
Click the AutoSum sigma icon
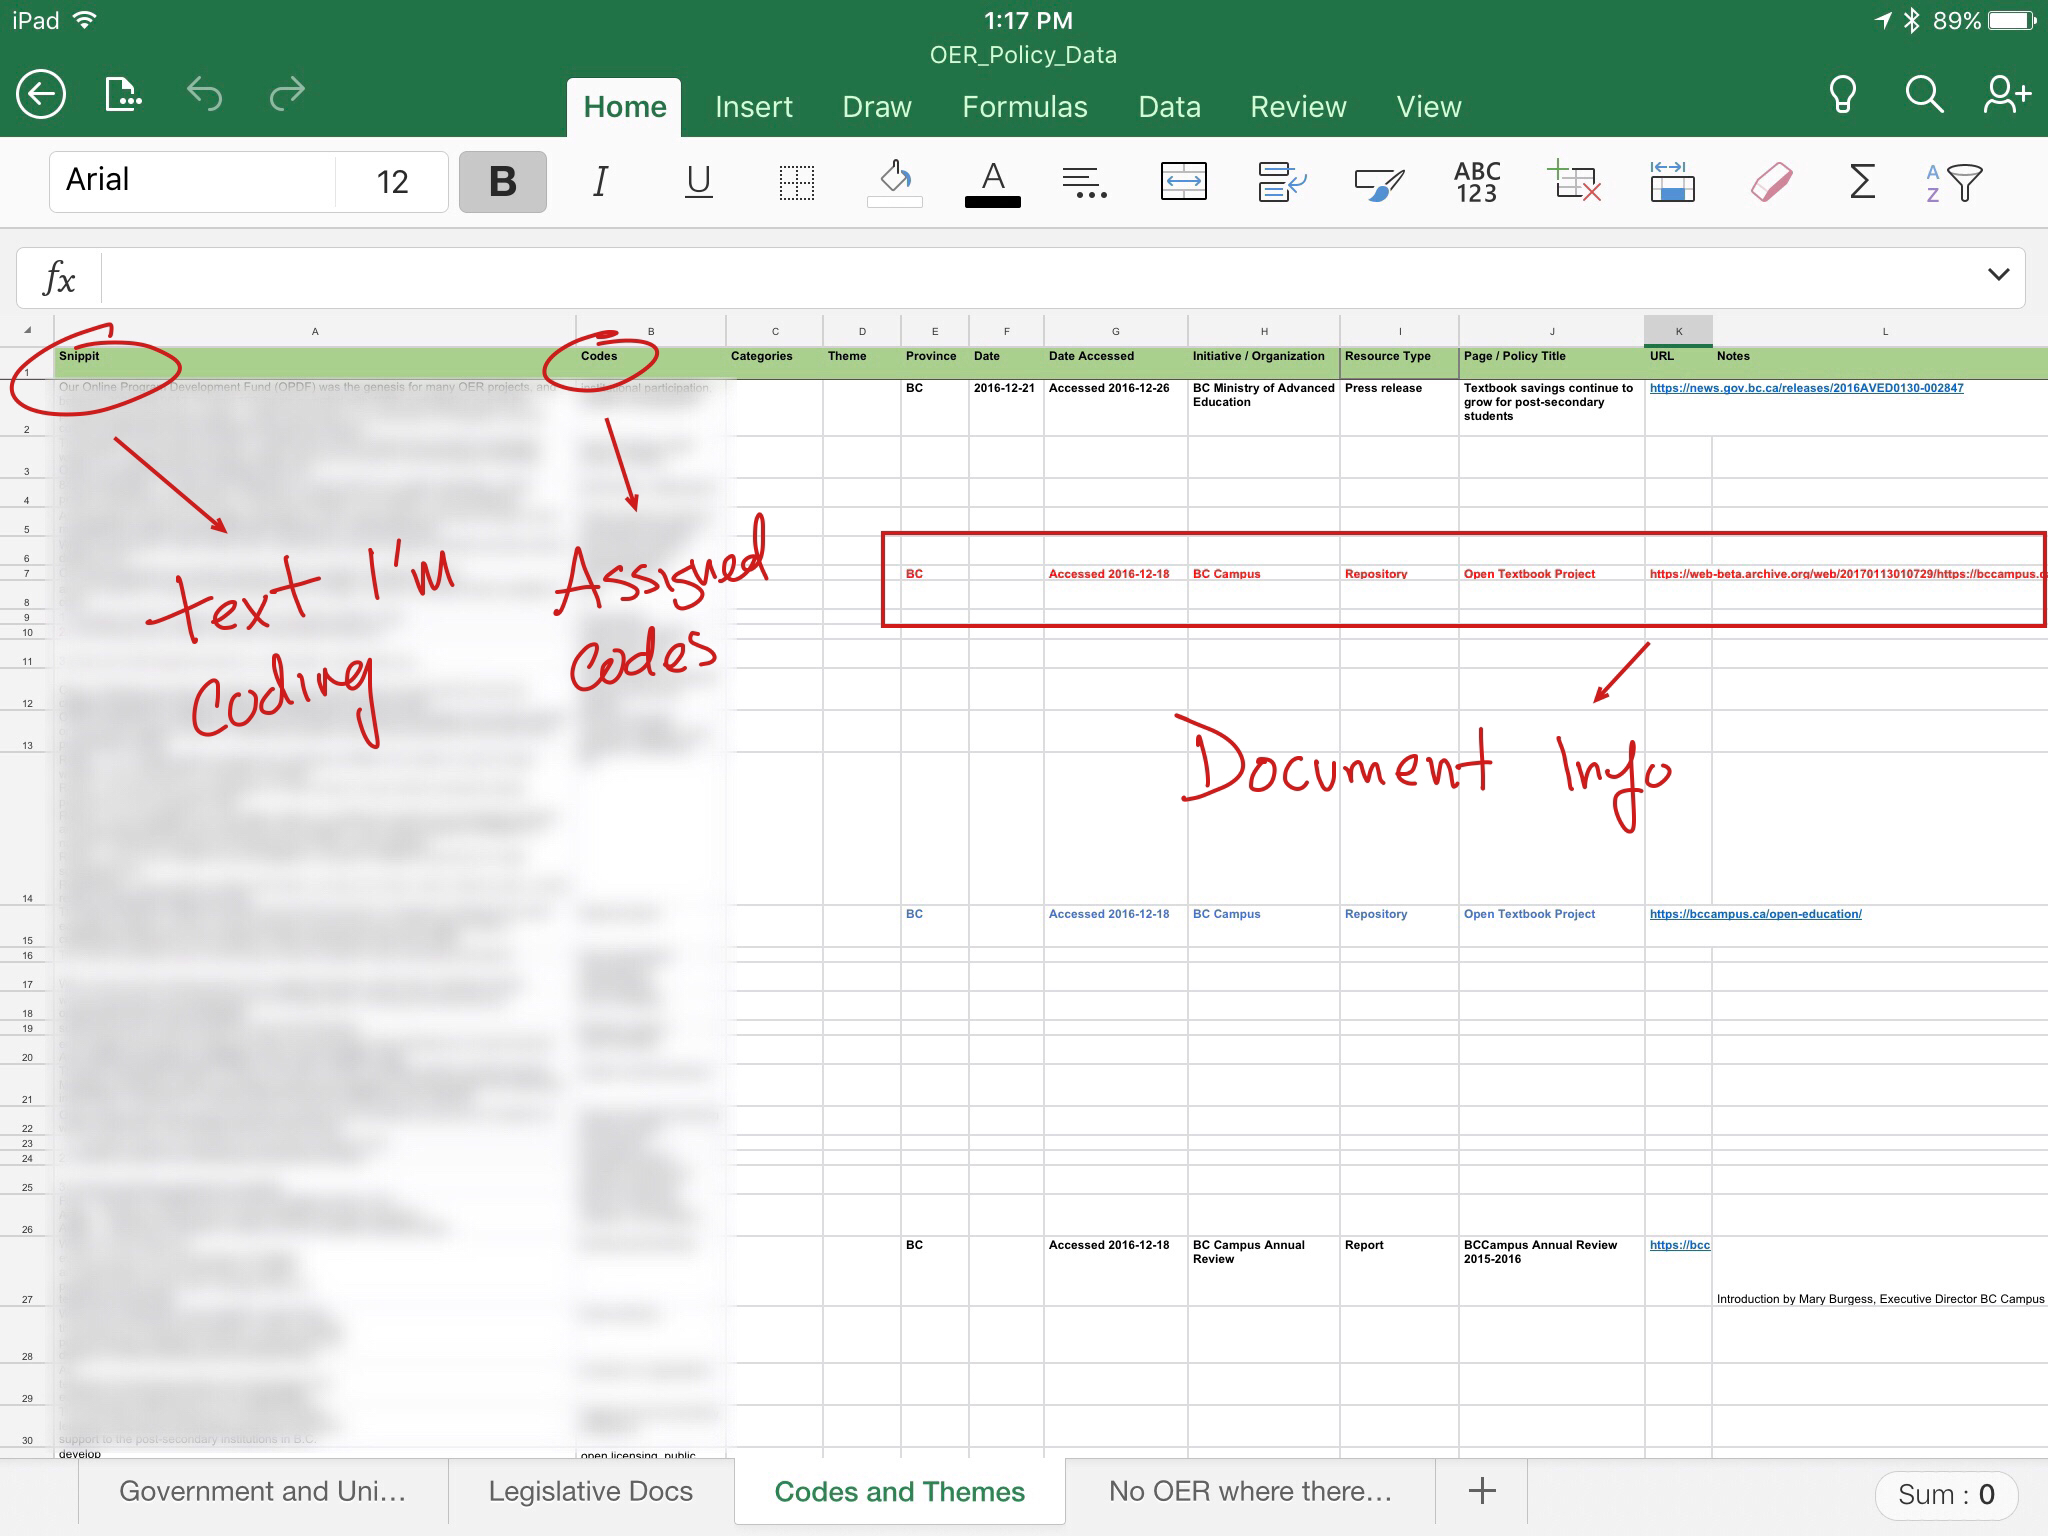pyautogui.click(x=1861, y=182)
